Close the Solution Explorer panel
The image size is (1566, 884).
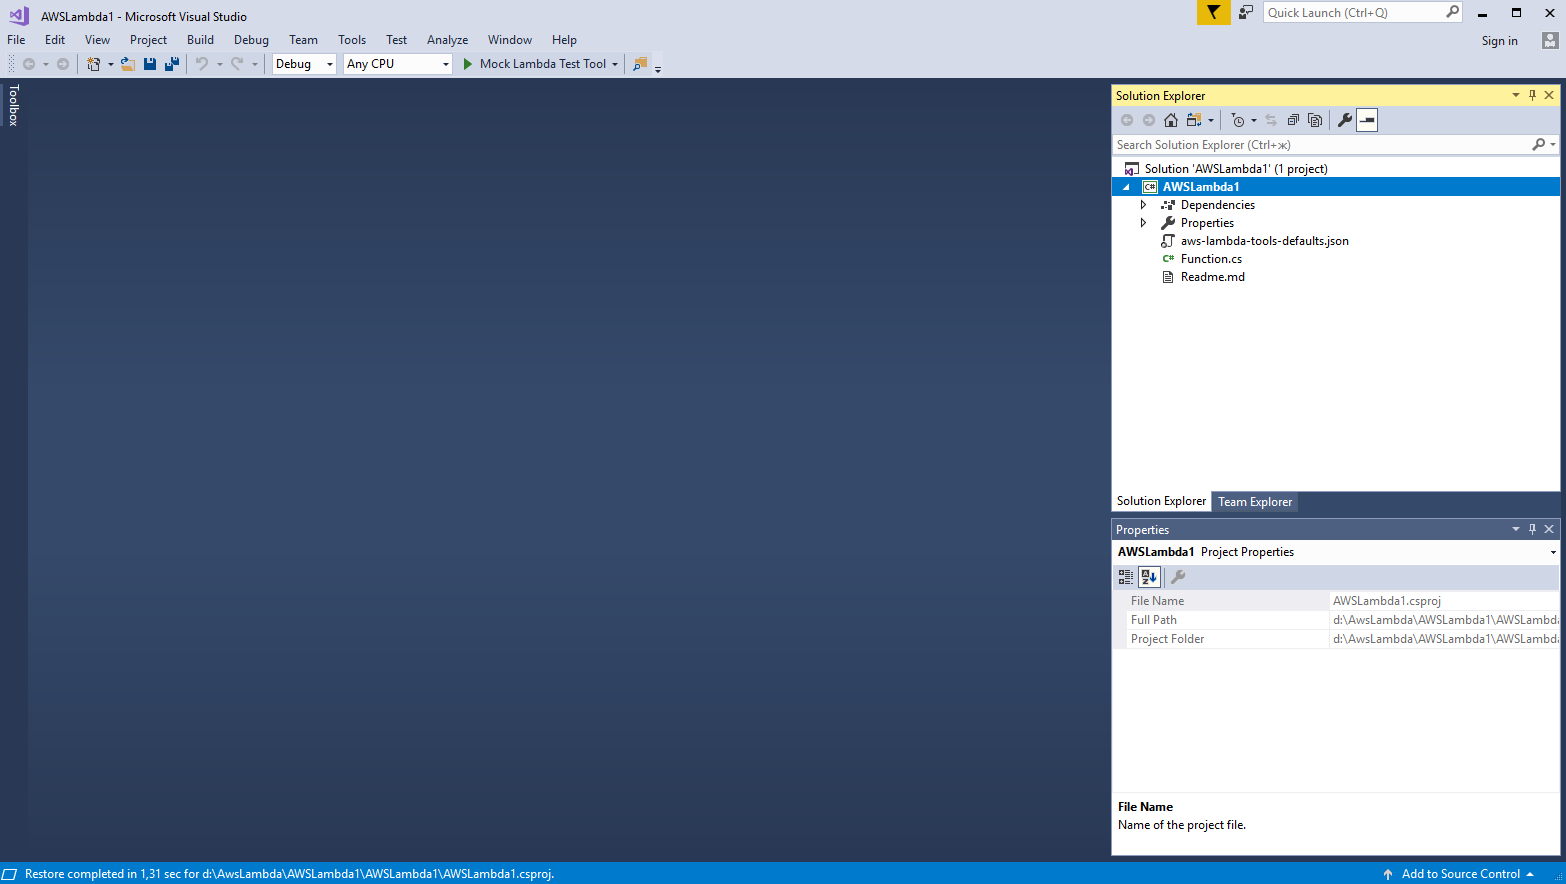point(1549,95)
